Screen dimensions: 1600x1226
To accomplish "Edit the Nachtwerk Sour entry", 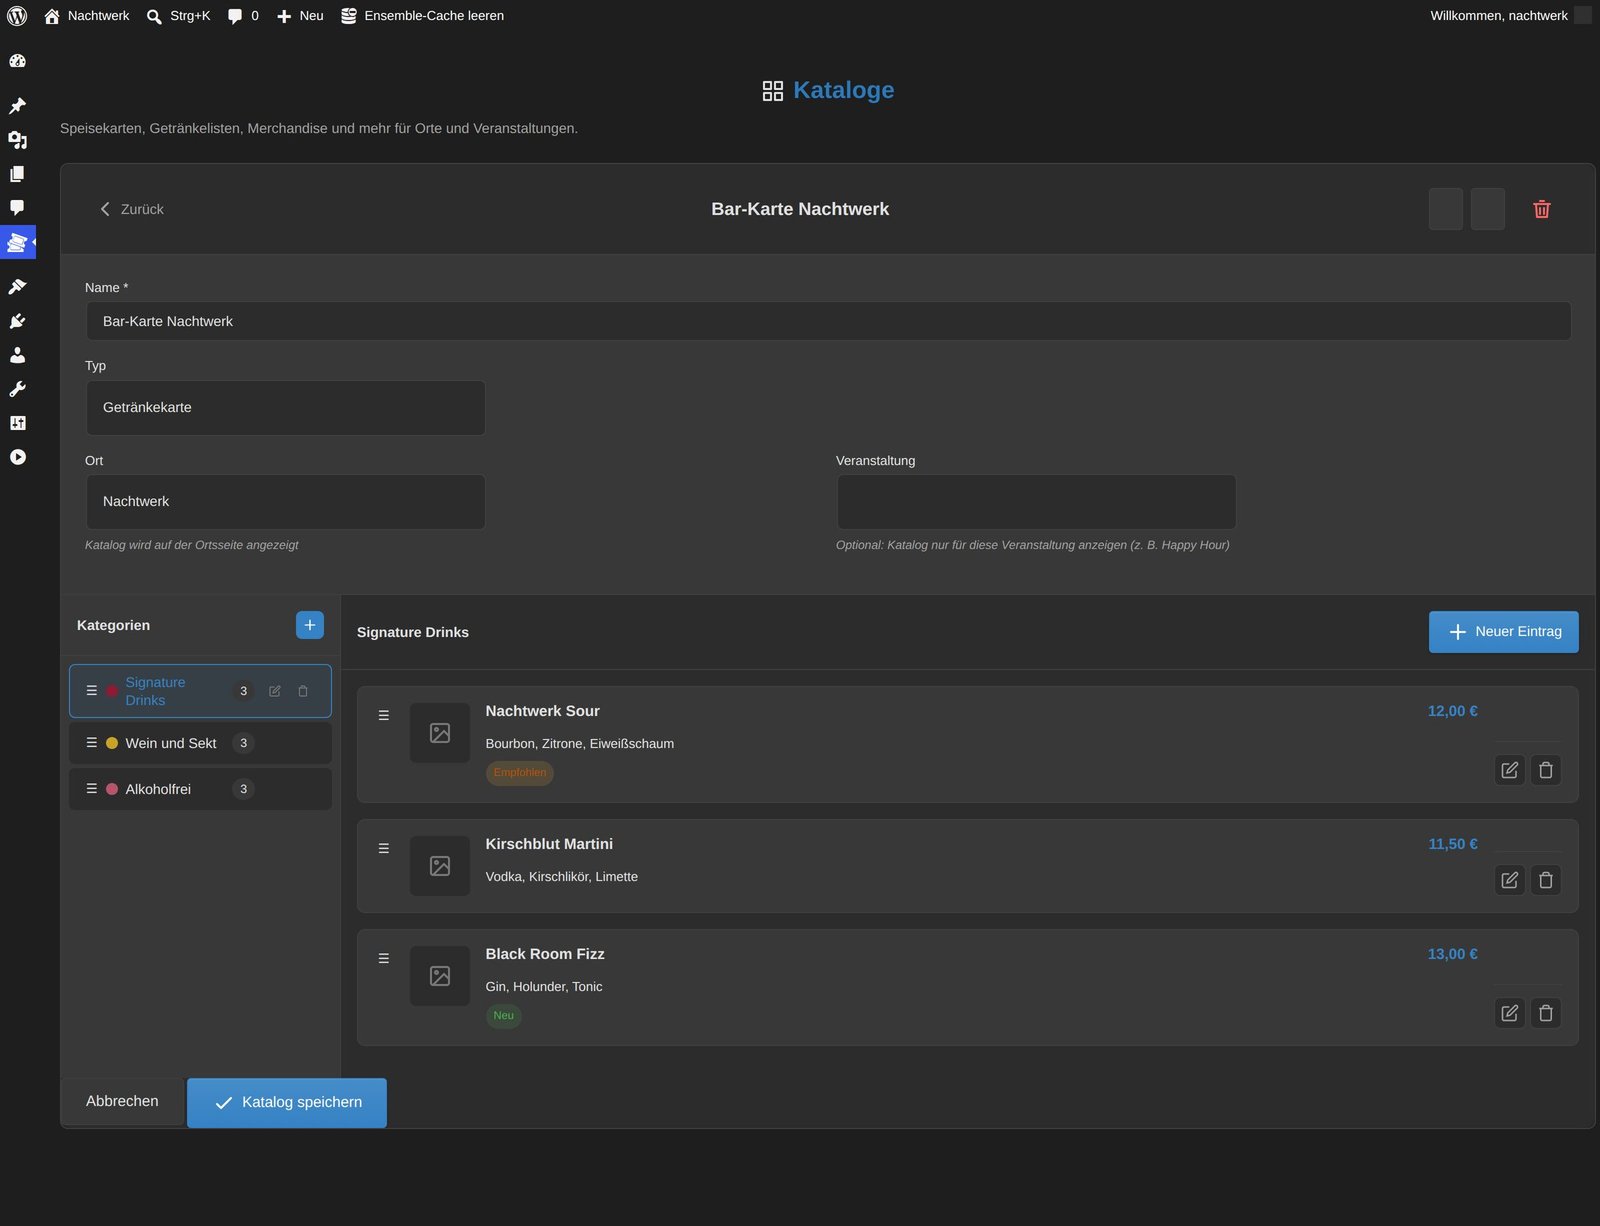I will pyautogui.click(x=1510, y=770).
